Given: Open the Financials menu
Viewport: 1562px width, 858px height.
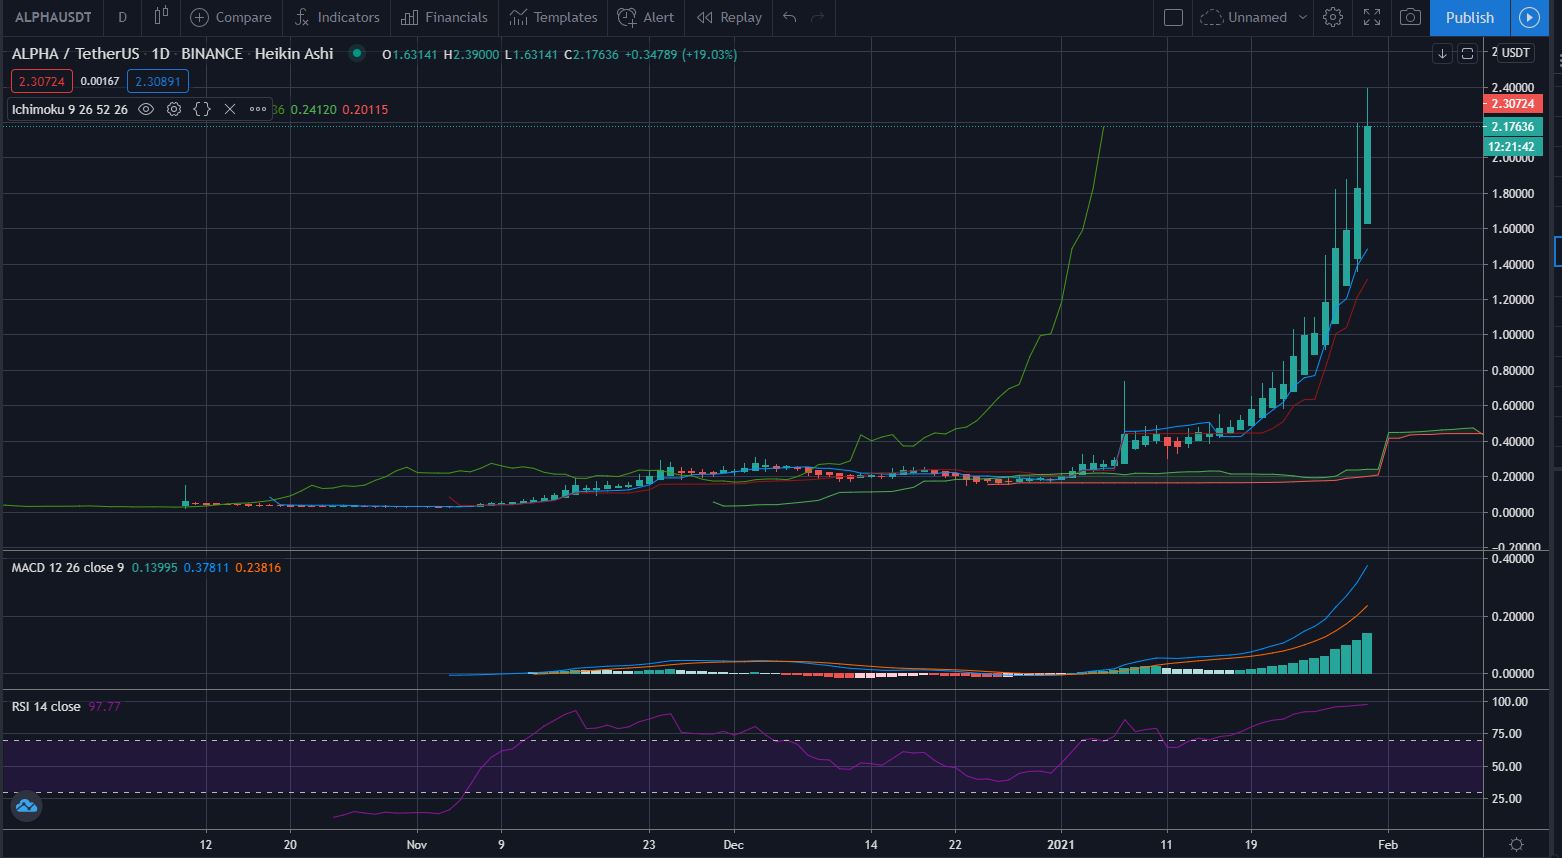Looking at the screenshot, I should coord(444,17).
